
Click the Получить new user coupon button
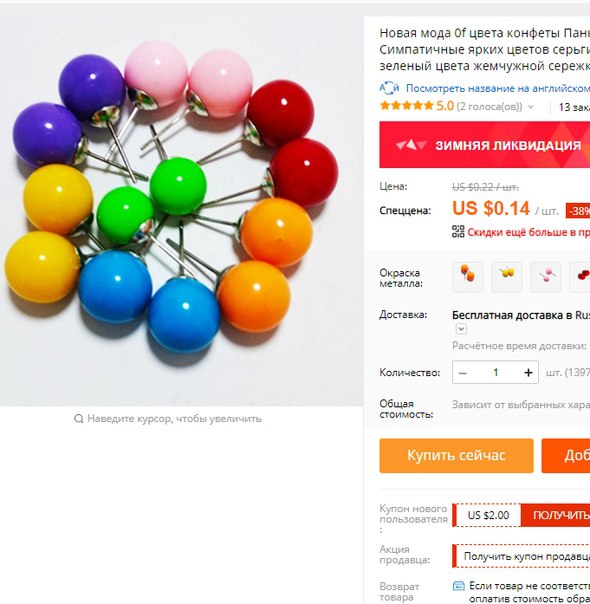[556, 515]
